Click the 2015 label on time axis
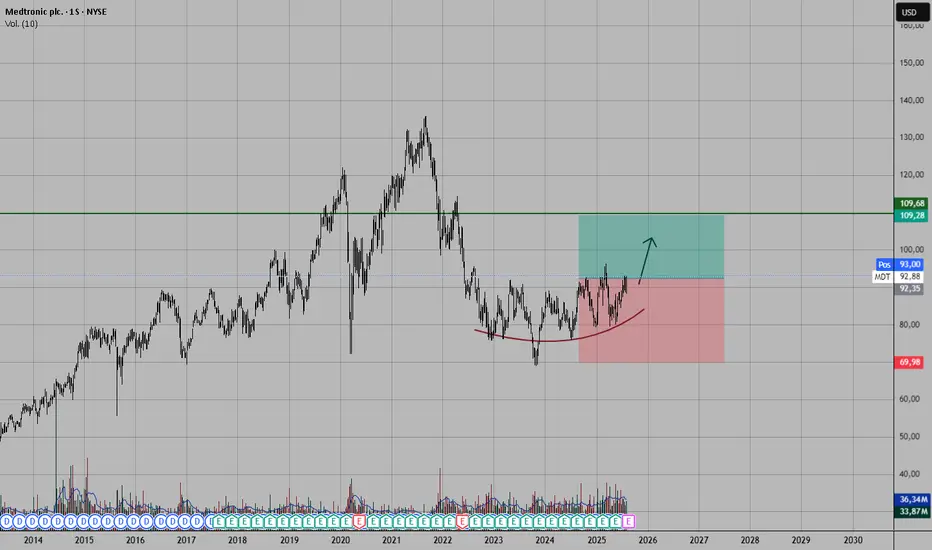932x550 pixels. 84,540
